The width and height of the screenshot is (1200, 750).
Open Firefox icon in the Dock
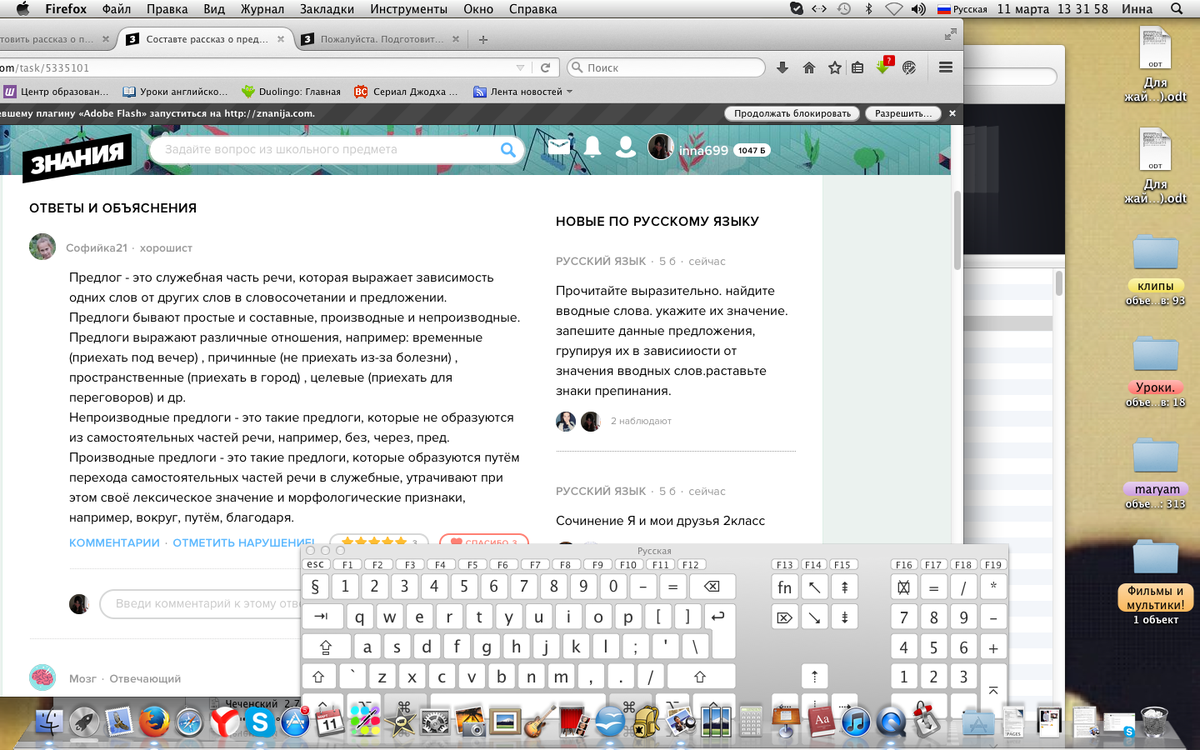tap(153, 721)
